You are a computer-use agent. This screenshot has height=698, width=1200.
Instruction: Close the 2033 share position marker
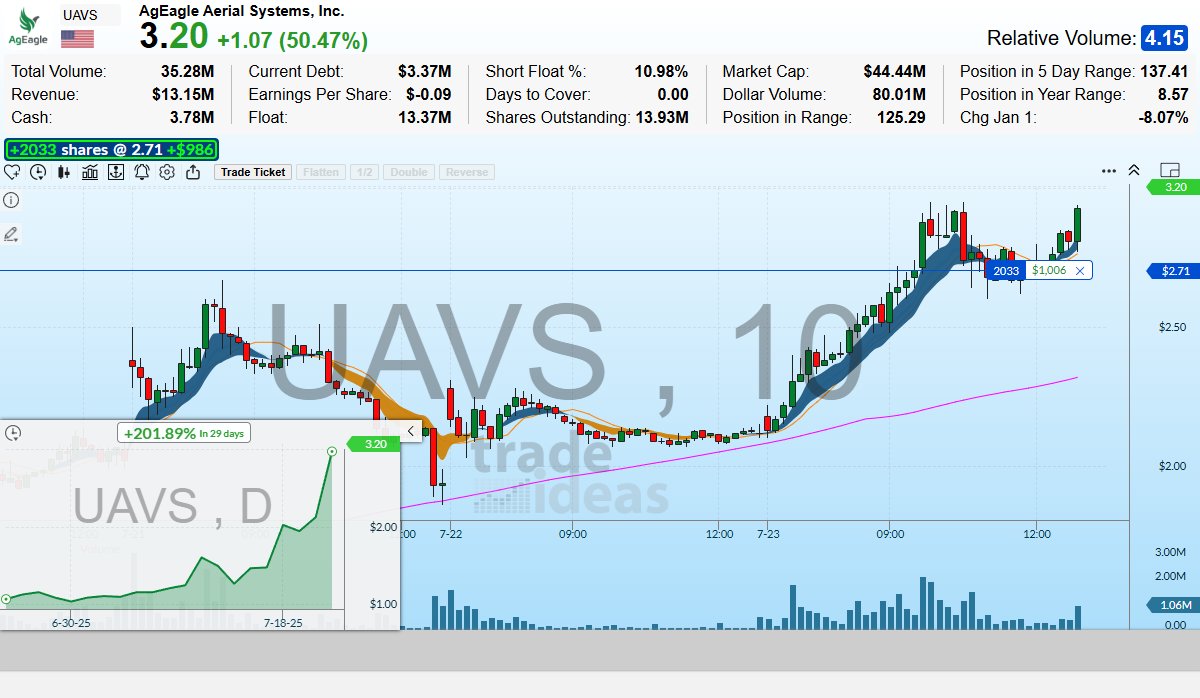click(x=1080, y=271)
